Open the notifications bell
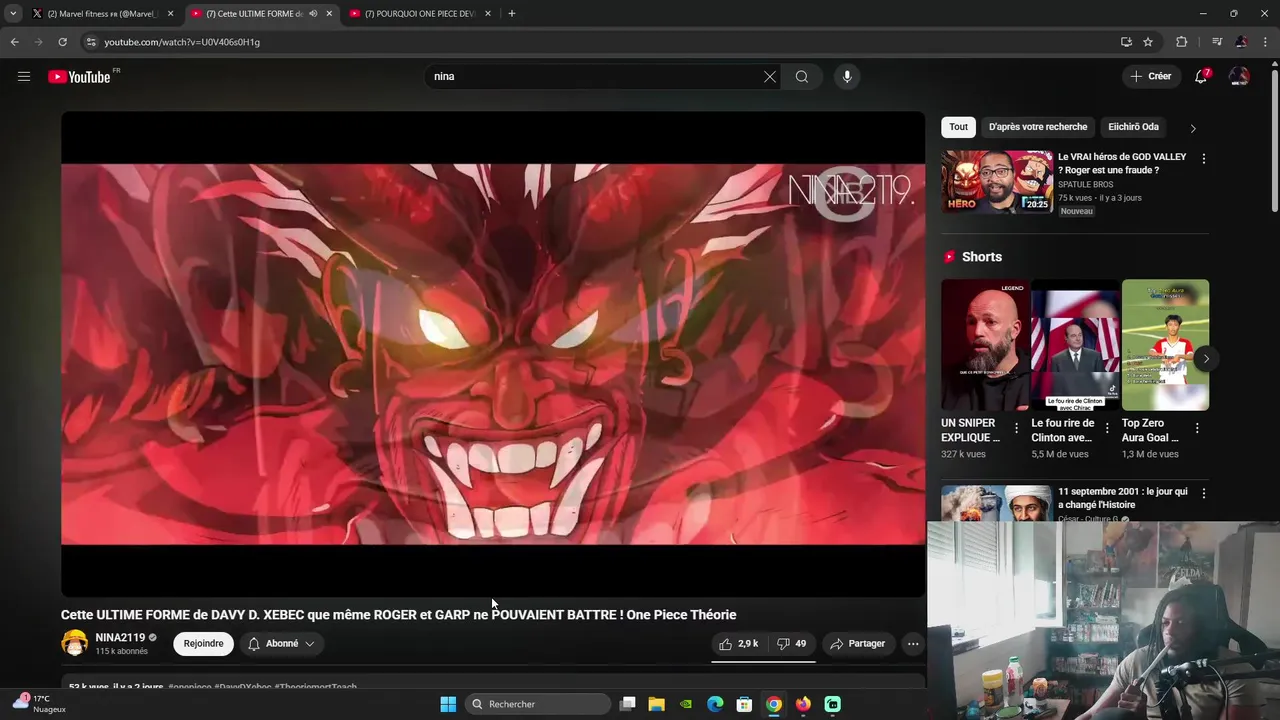Screen dimensions: 1280x720 click(x=1201, y=76)
